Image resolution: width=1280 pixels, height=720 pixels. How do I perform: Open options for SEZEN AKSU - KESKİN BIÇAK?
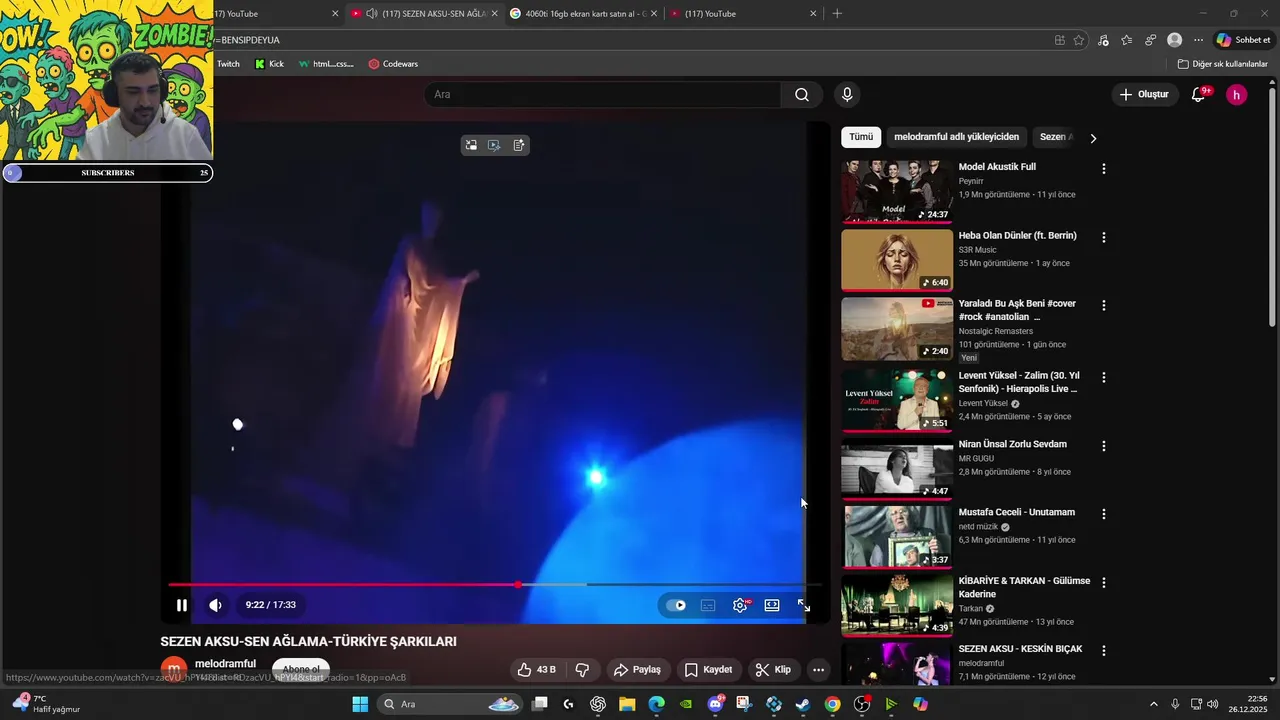click(1104, 651)
